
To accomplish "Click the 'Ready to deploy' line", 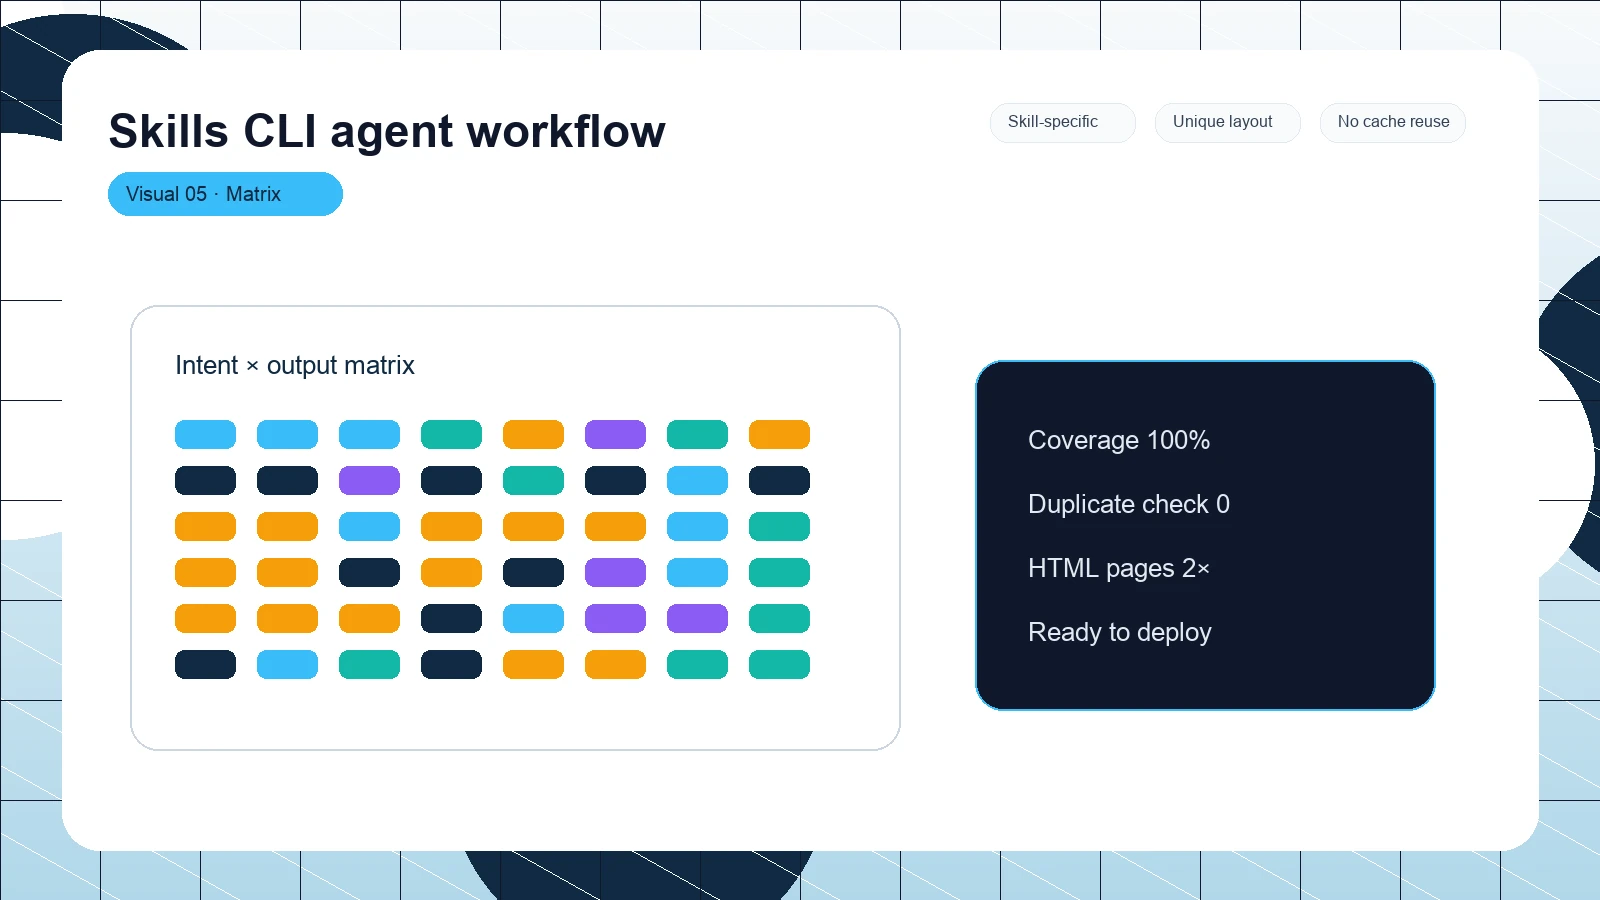I will click(x=1120, y=632).
